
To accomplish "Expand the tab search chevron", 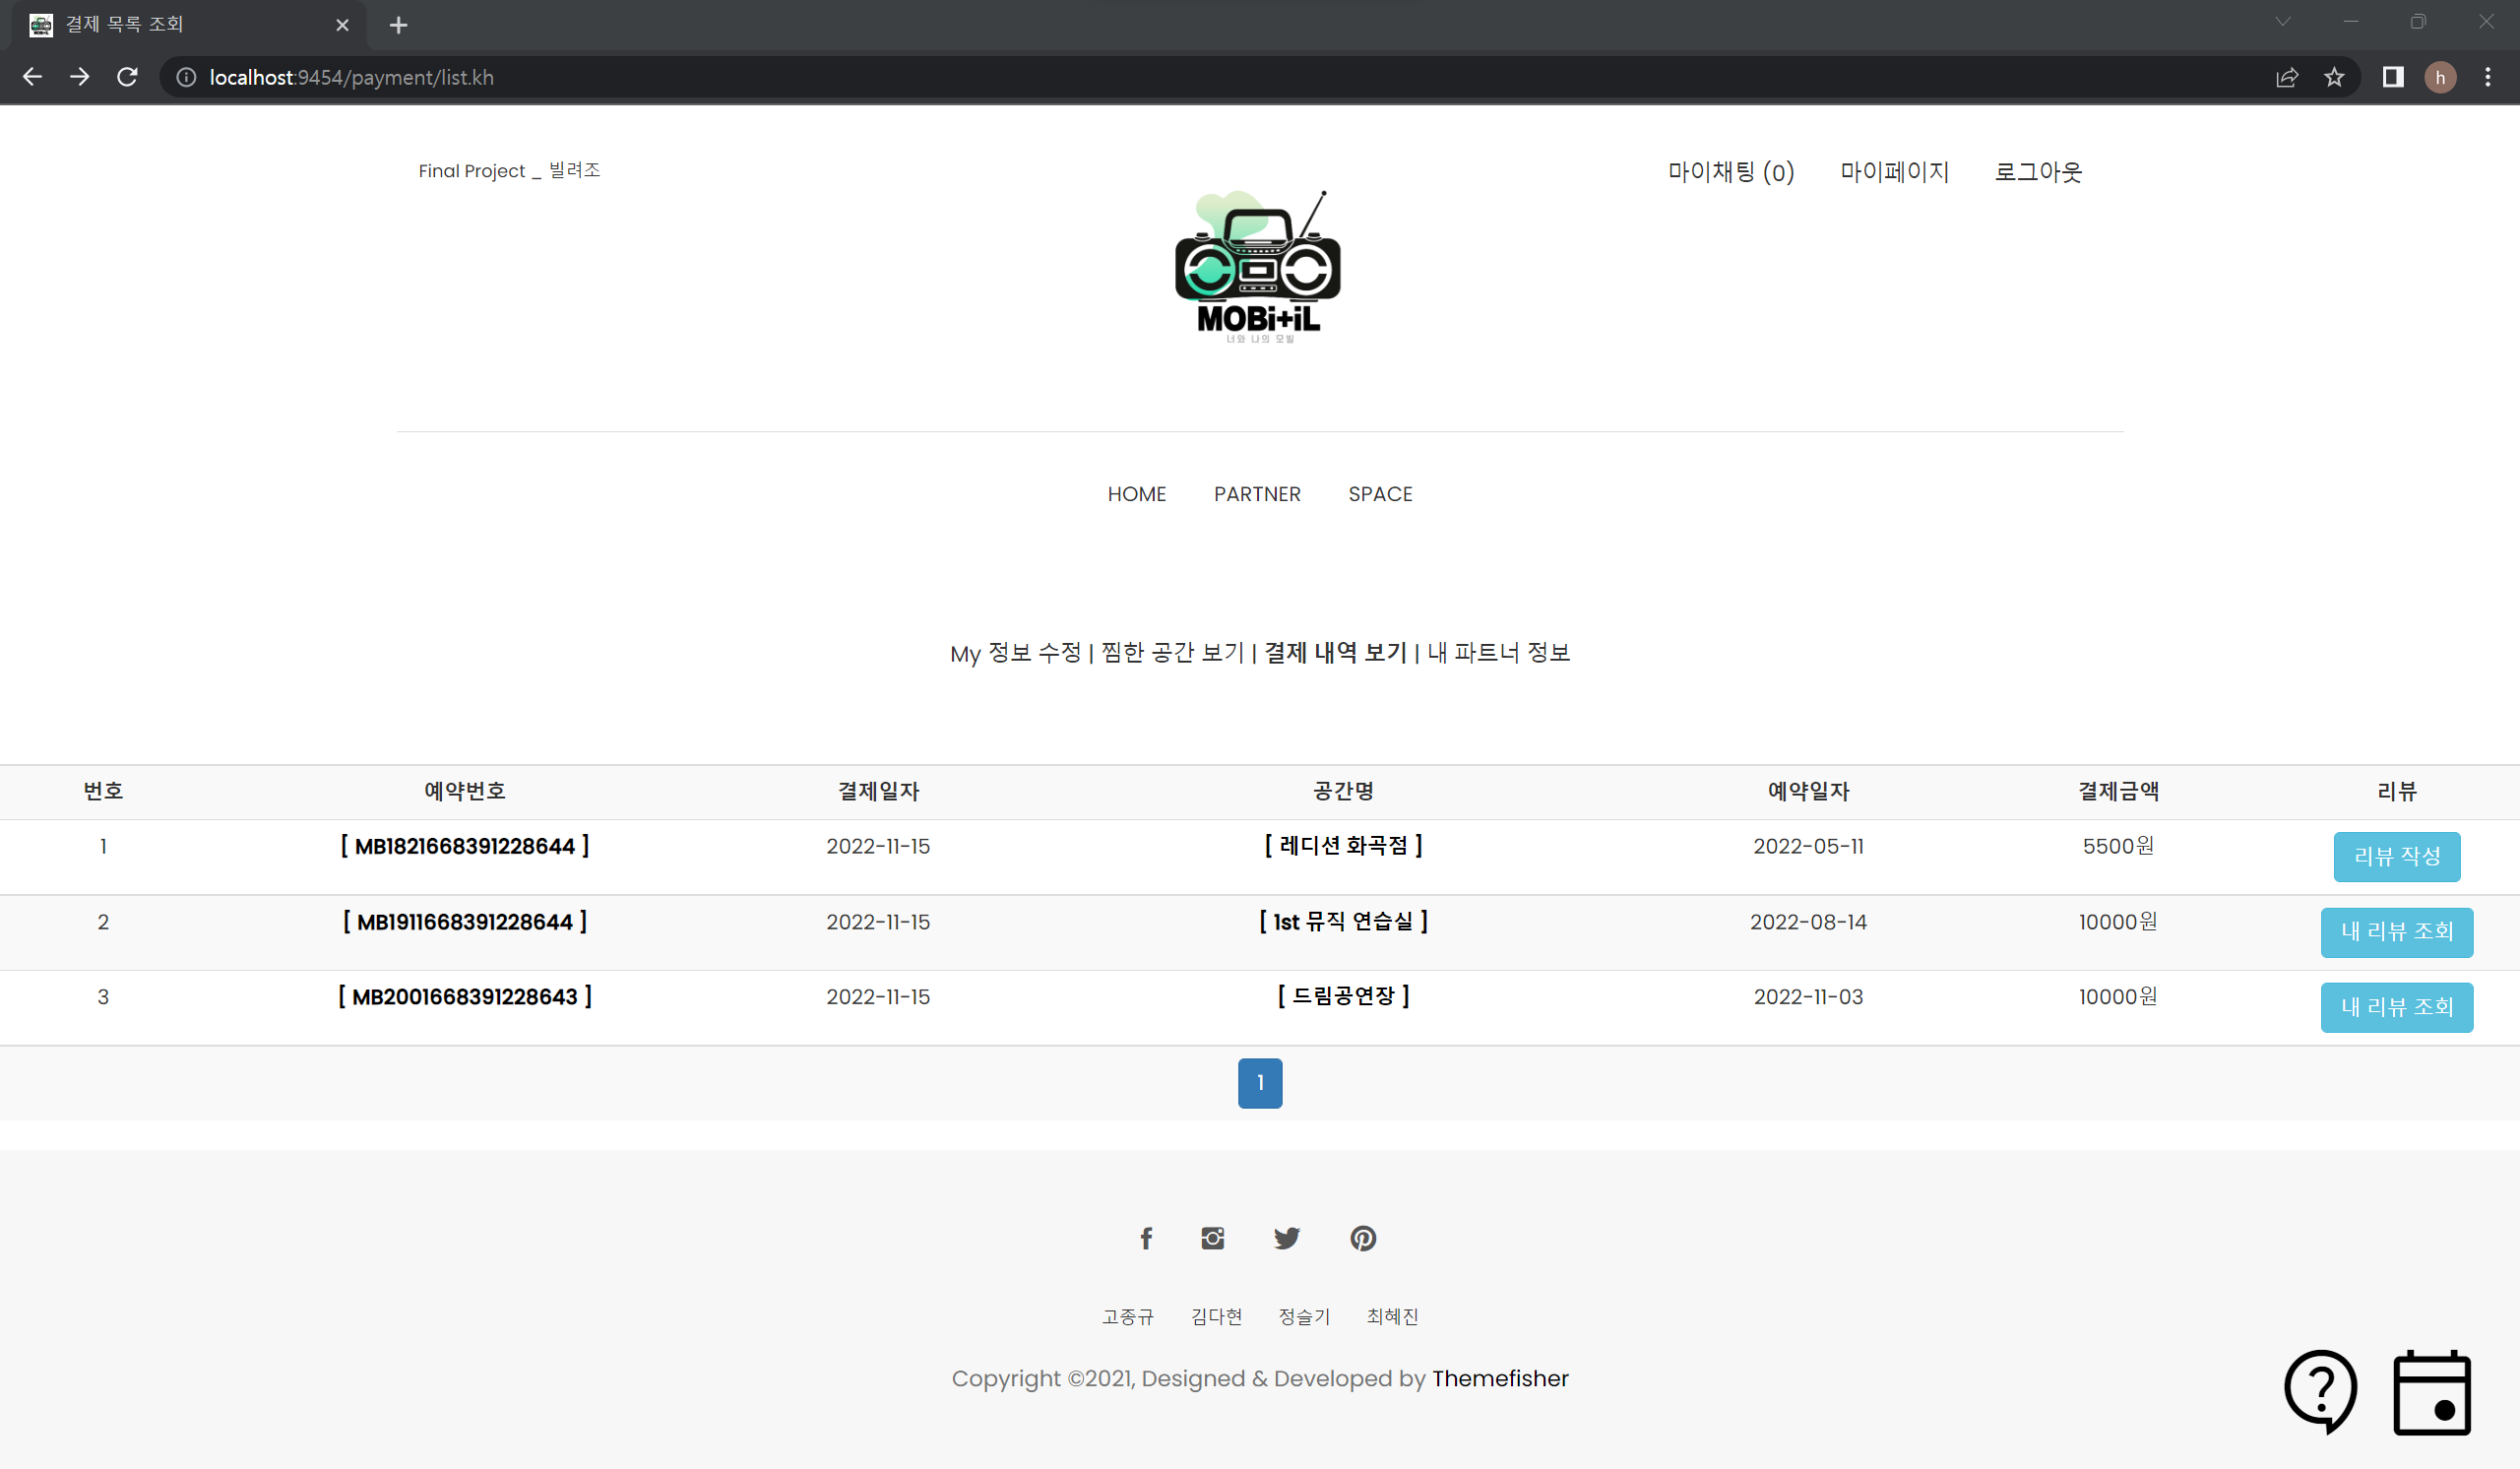I will 2283,22.
